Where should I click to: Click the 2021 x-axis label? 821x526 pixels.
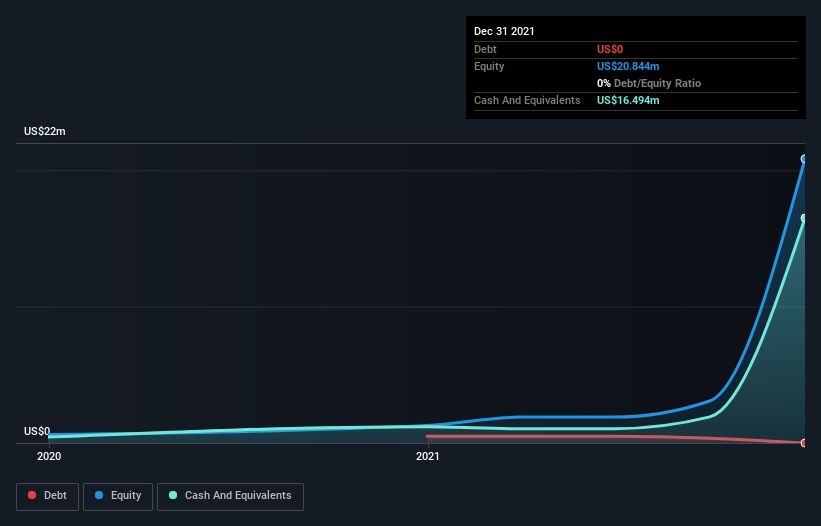[428, 456]
